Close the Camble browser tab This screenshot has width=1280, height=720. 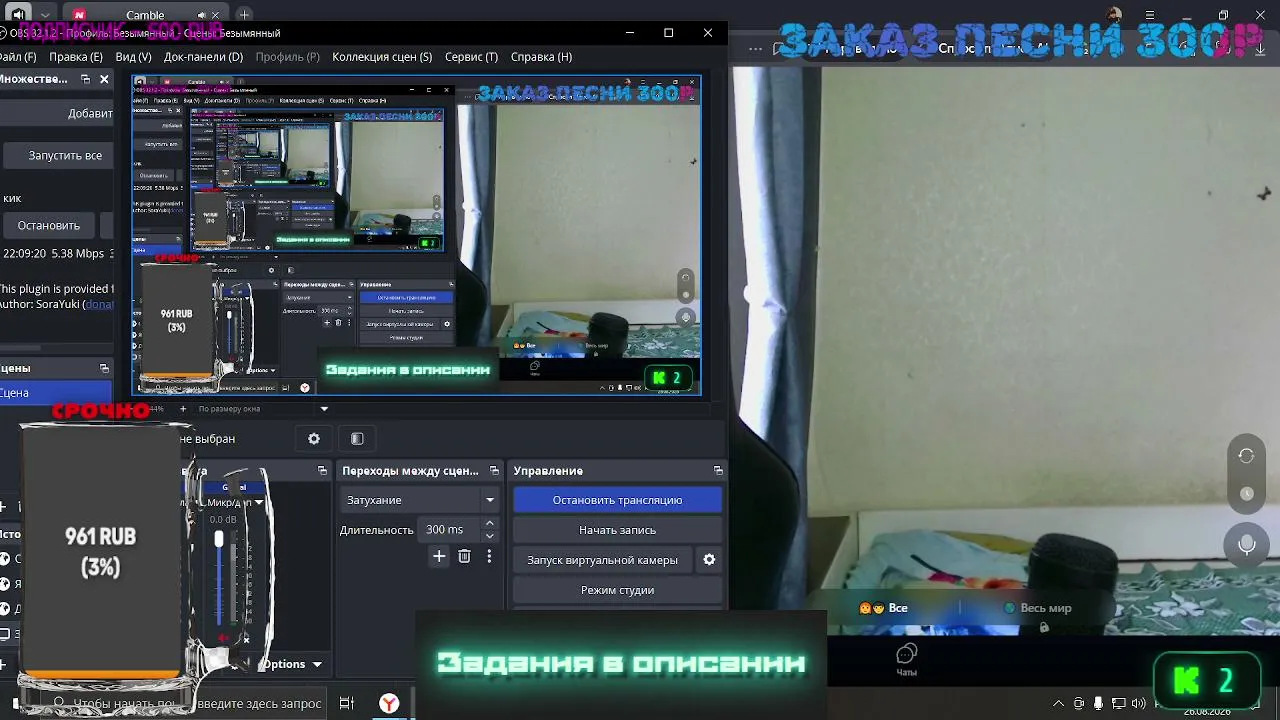click(217, 15)
